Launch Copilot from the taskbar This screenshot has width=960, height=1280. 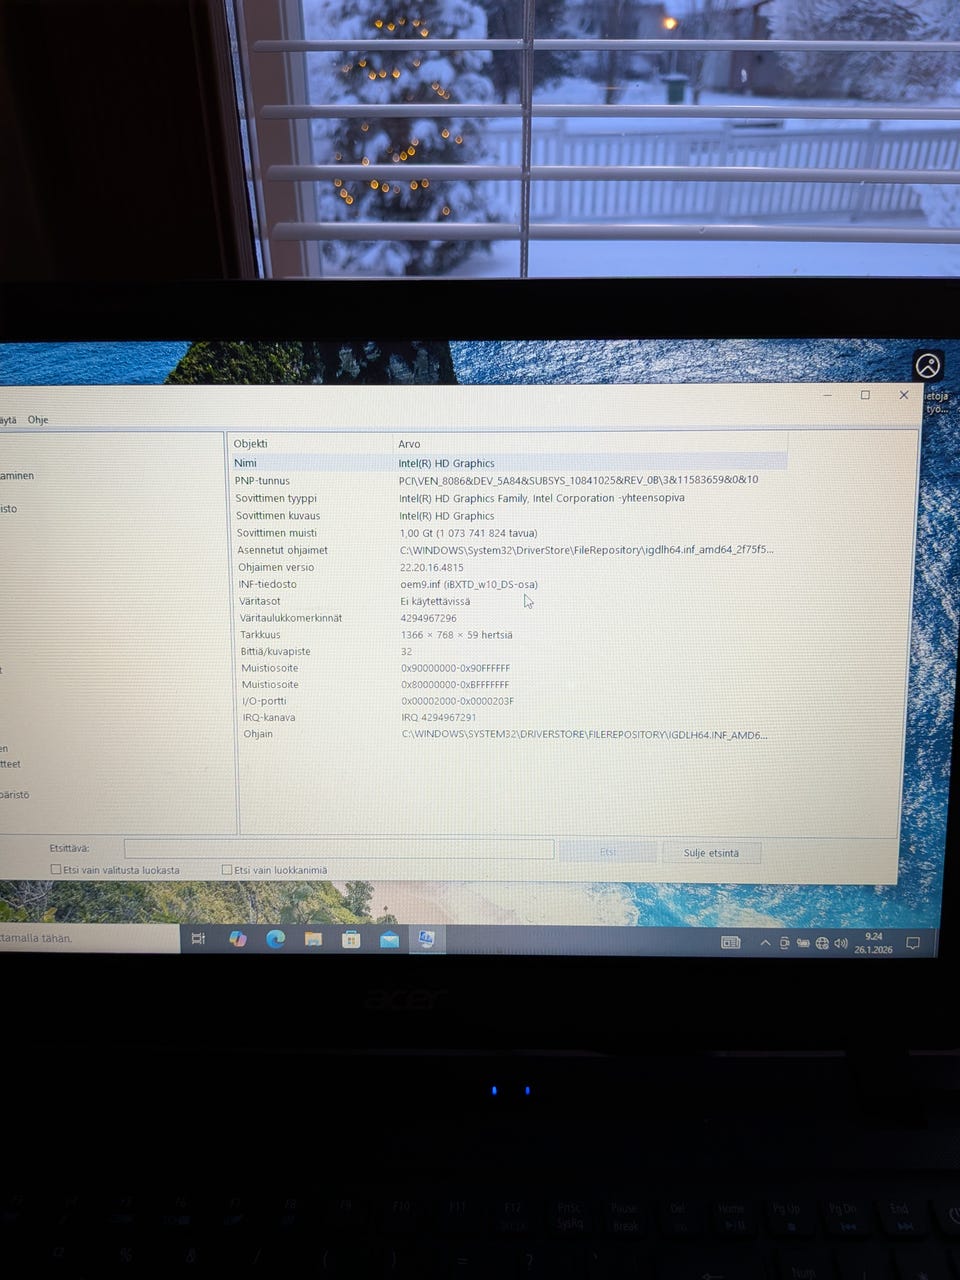(x=237, y=938)
